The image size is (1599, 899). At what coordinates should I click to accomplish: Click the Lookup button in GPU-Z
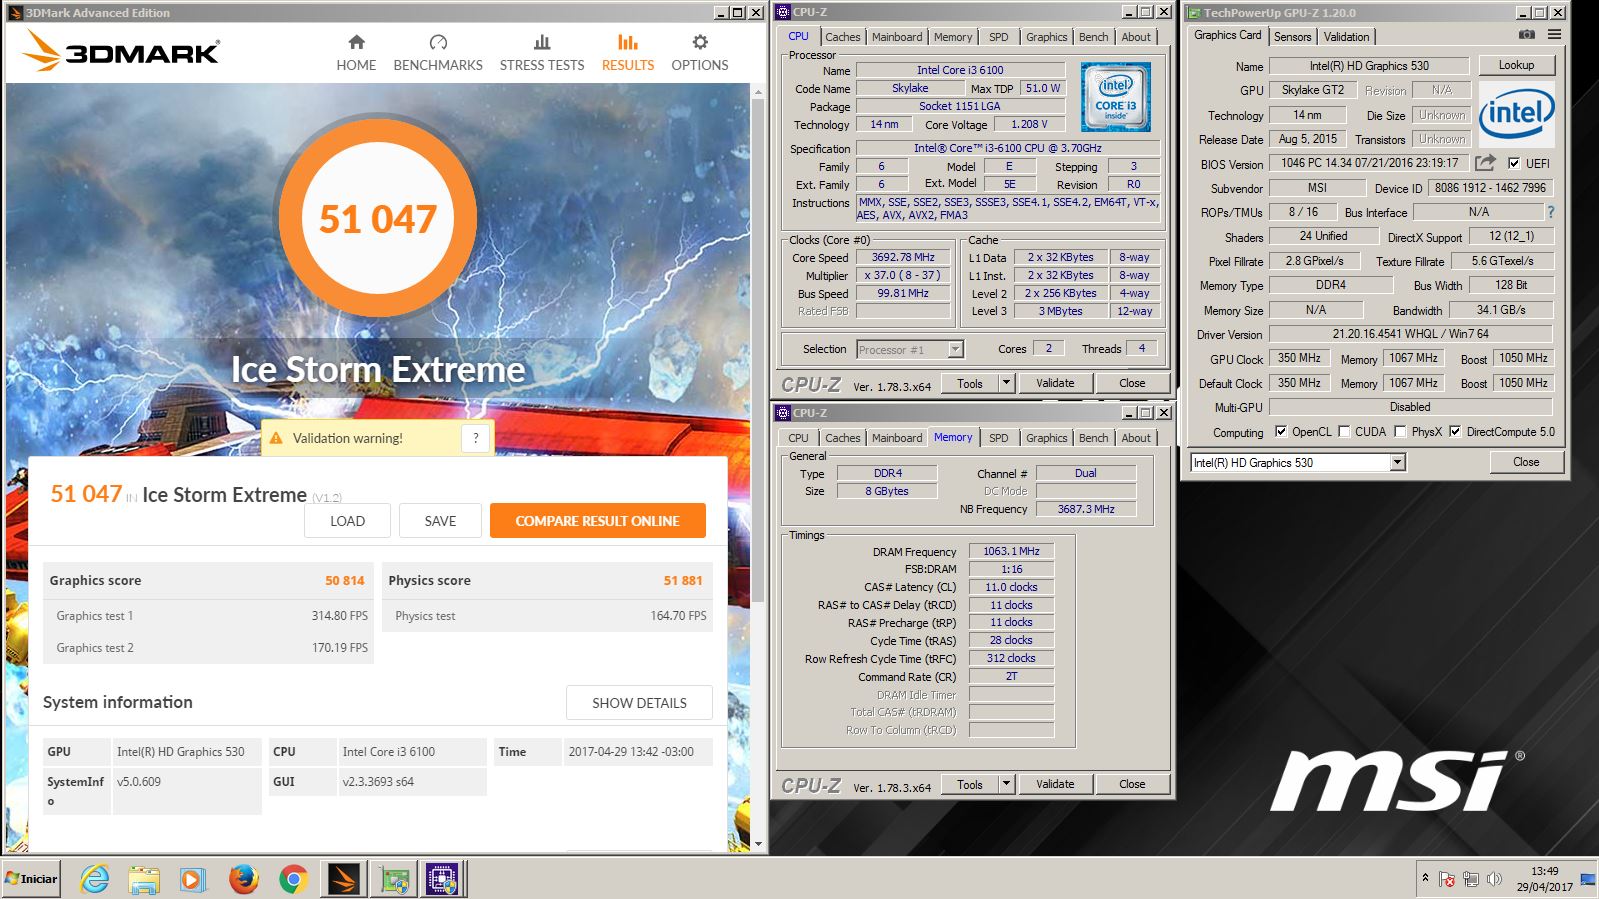pyautogui.click(x=1516, y=65)
